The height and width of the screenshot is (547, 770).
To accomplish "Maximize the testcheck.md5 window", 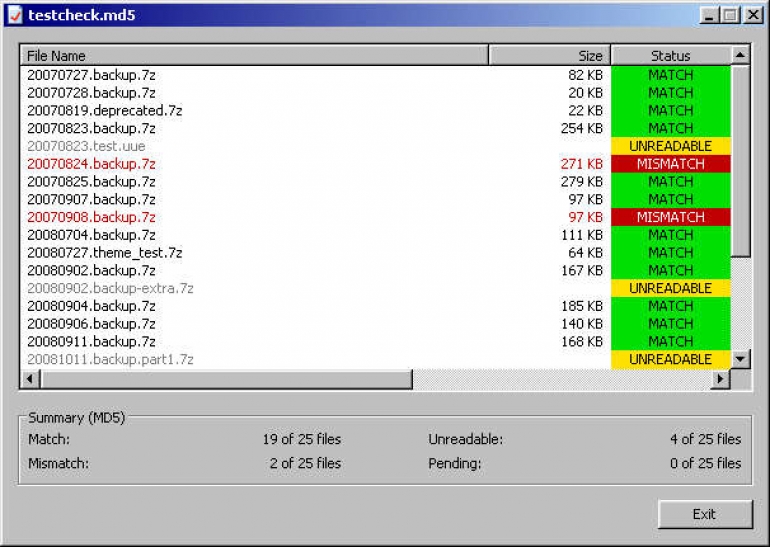I will pos(729,15).
